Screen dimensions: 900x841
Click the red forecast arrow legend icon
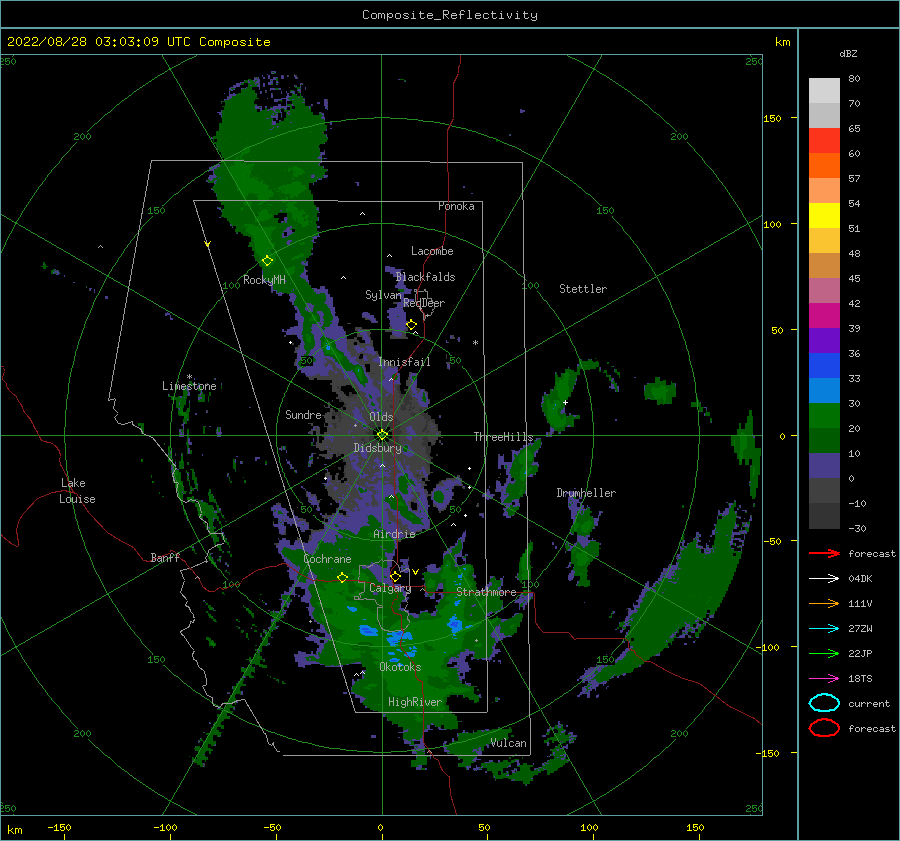[824, 553]
